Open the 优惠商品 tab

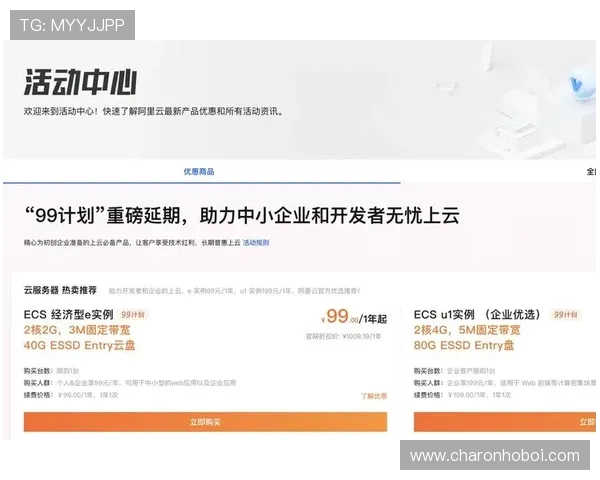click(x=199, y=171)
